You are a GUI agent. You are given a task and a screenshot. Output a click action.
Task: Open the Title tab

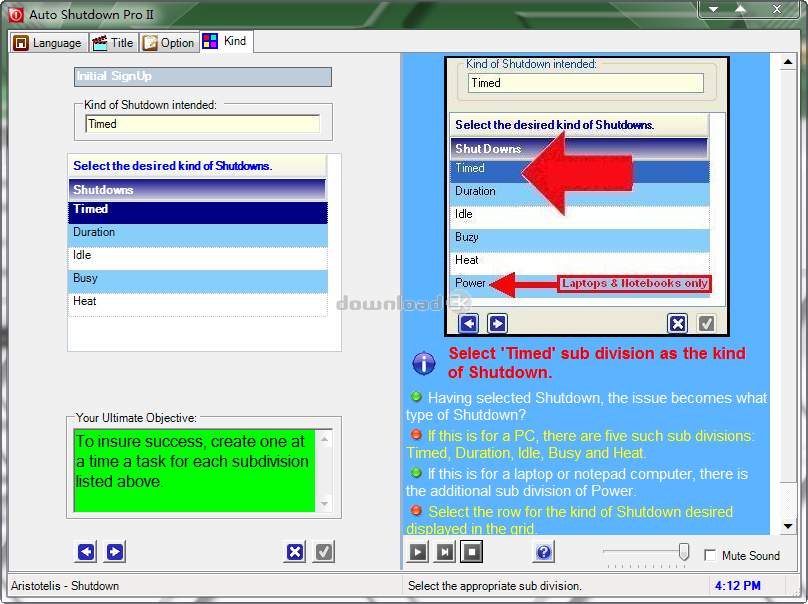[x=113, y=43]
